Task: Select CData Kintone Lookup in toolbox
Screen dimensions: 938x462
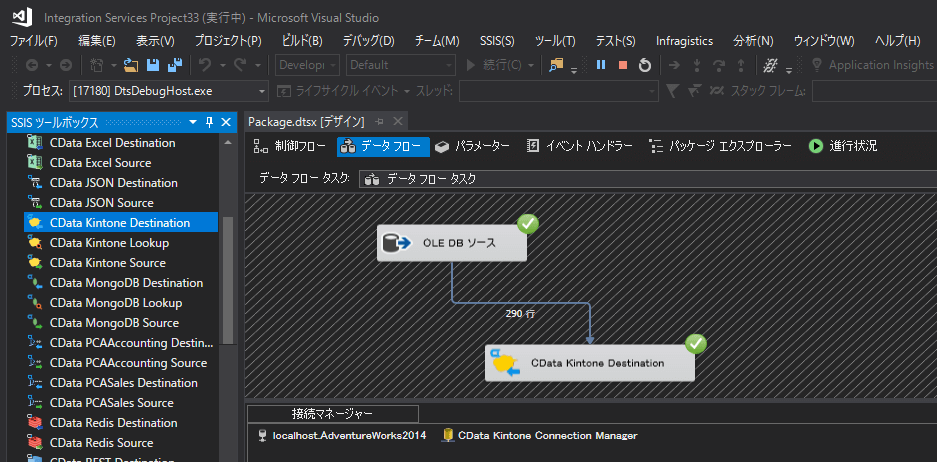Action: pyautogui.click(x=109, y=243)
